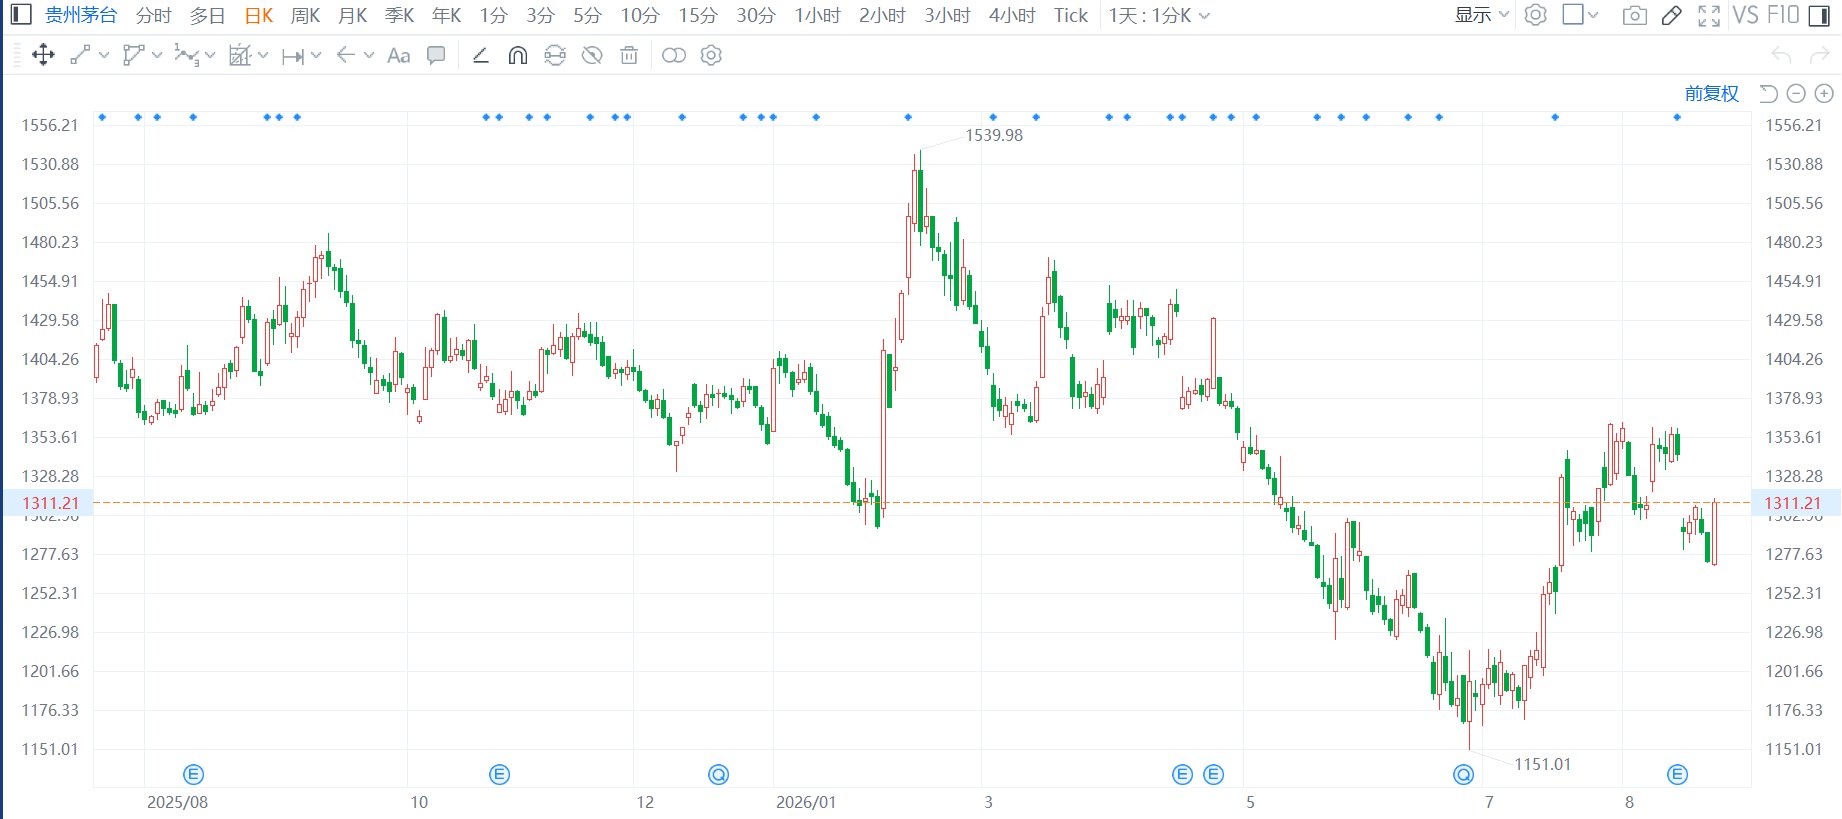Select the 年K yearly chart tab
The image size is (1842, 819).
(447, 16)
